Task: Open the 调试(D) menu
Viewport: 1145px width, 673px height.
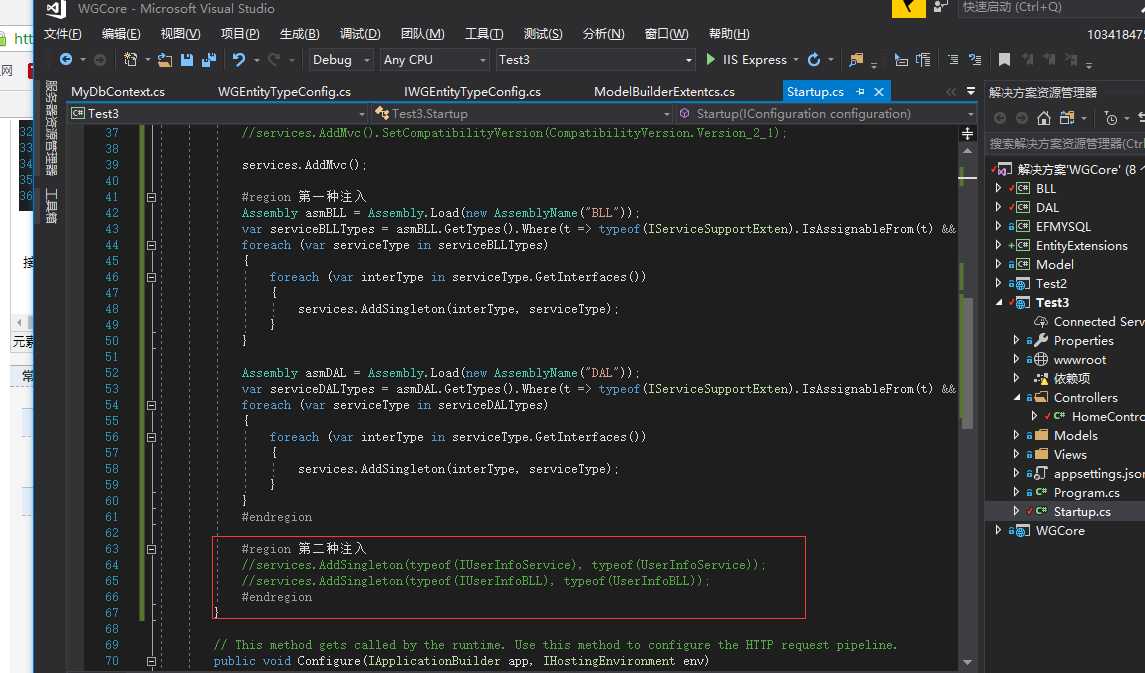Action: 360,34
